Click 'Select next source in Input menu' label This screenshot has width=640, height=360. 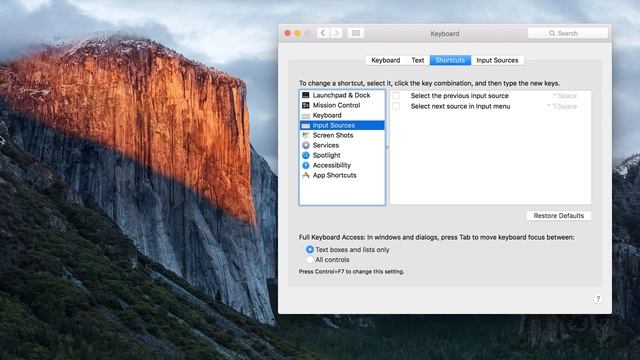460,106
